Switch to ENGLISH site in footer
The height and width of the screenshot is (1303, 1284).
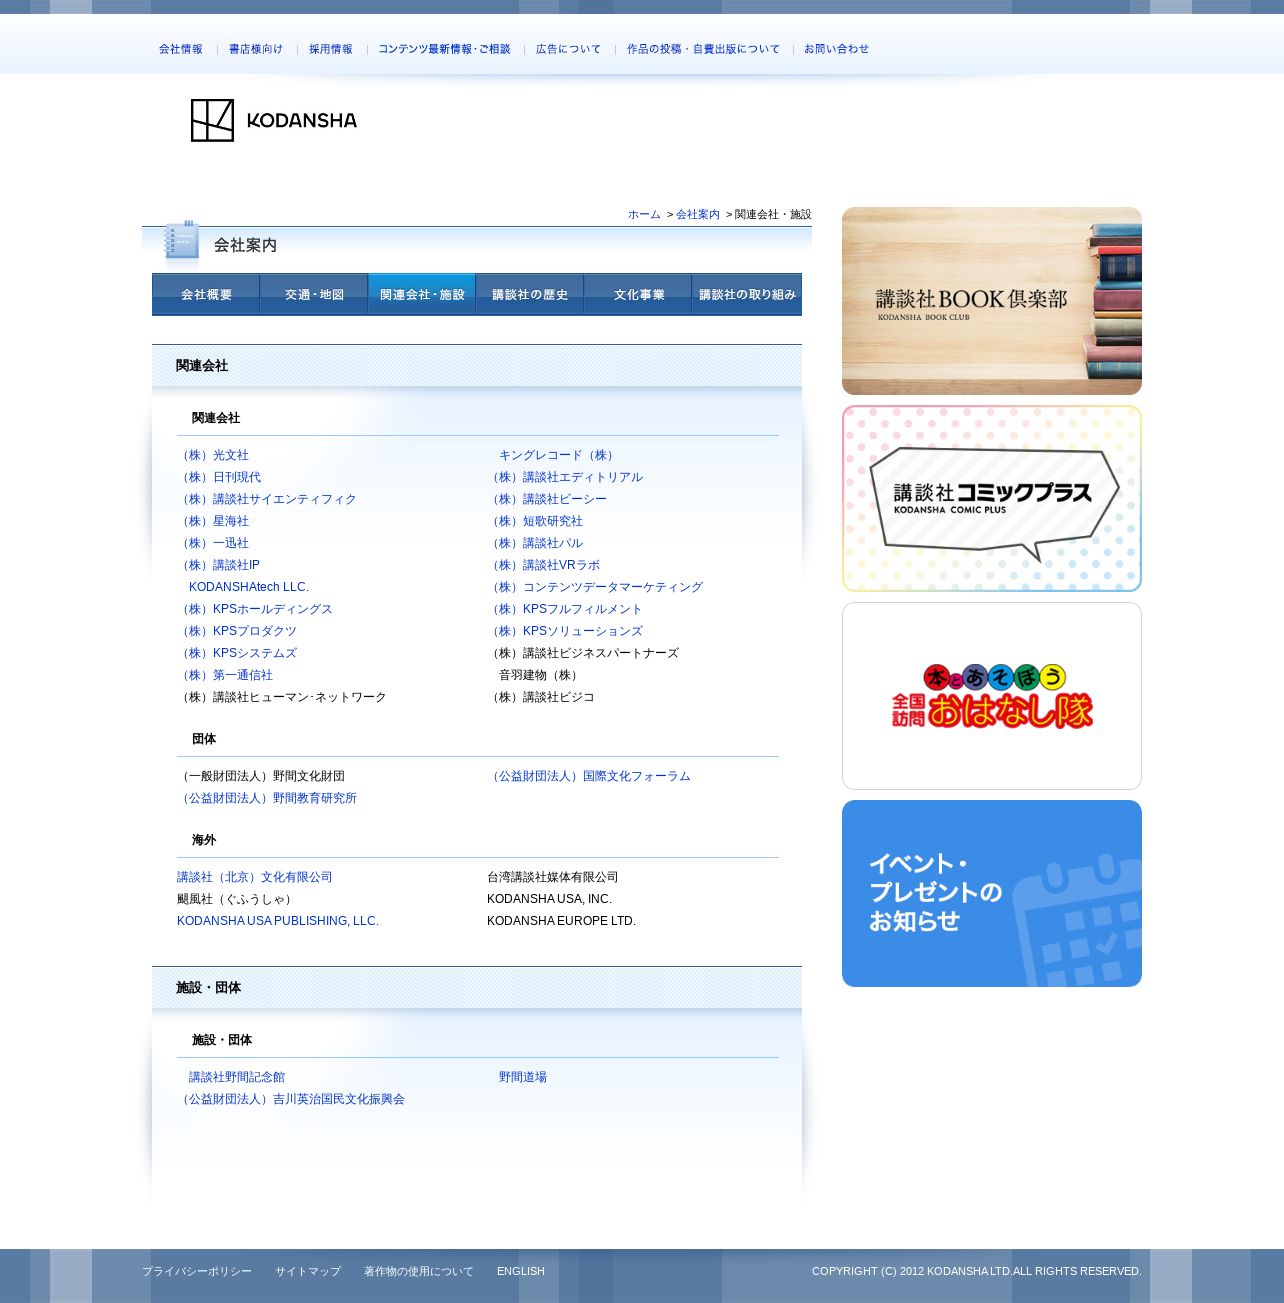(521, 1271)
